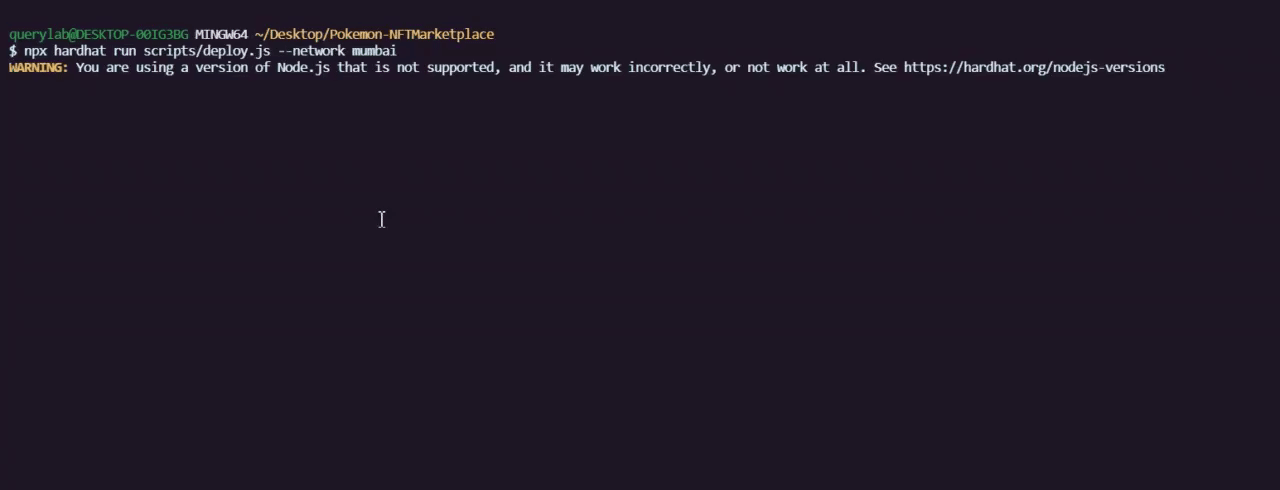The image size is (1280, 490).
Task: Click the --network flag text
Action: click(311, 50)
